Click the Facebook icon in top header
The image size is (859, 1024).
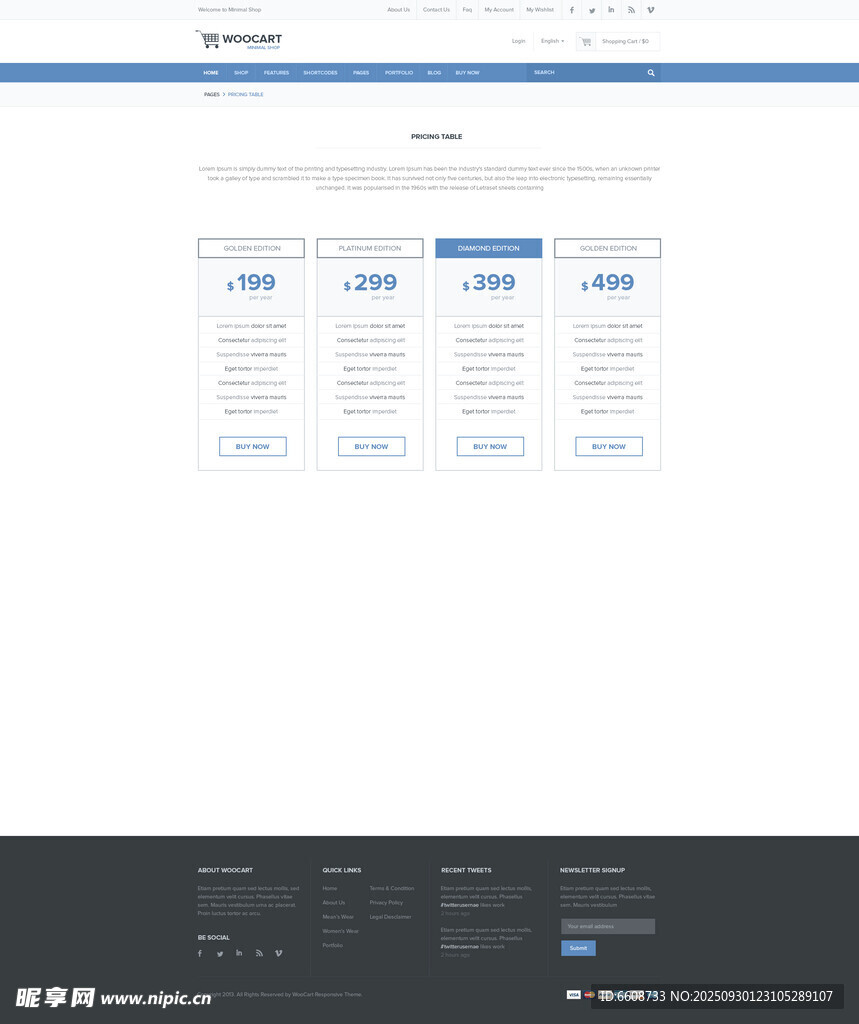572,10
